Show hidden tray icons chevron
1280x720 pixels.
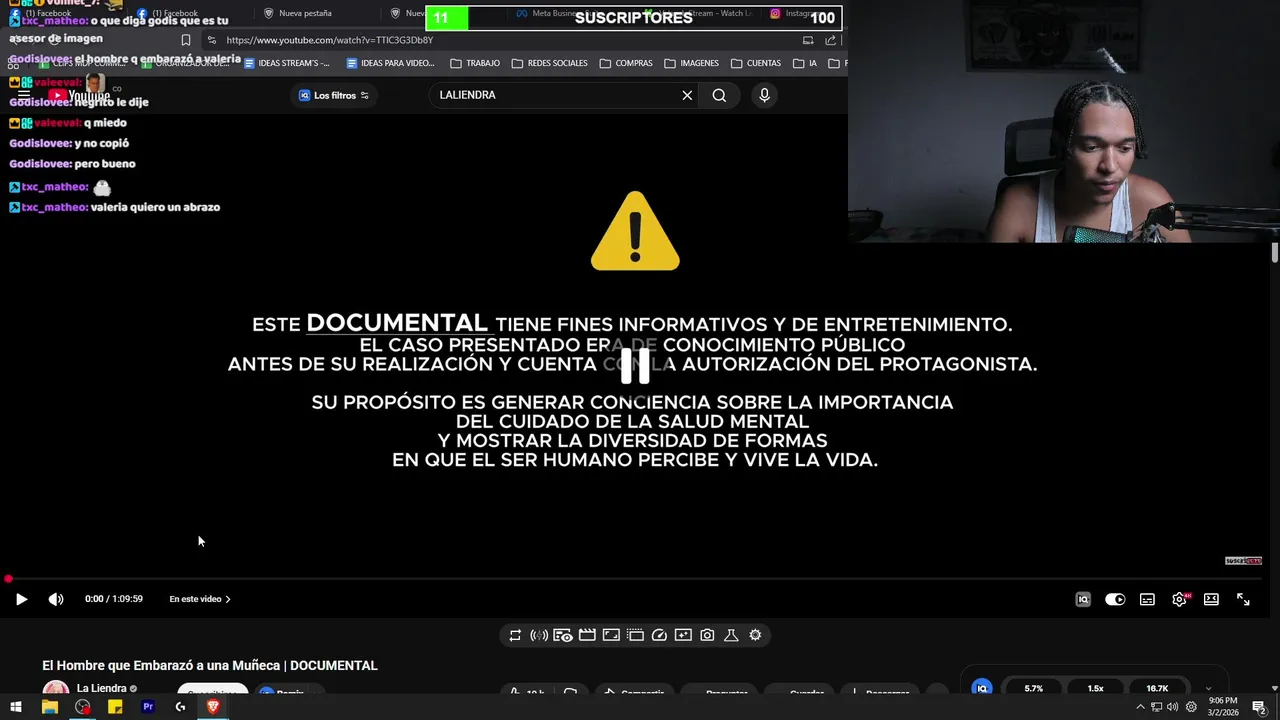[1140, 707]
